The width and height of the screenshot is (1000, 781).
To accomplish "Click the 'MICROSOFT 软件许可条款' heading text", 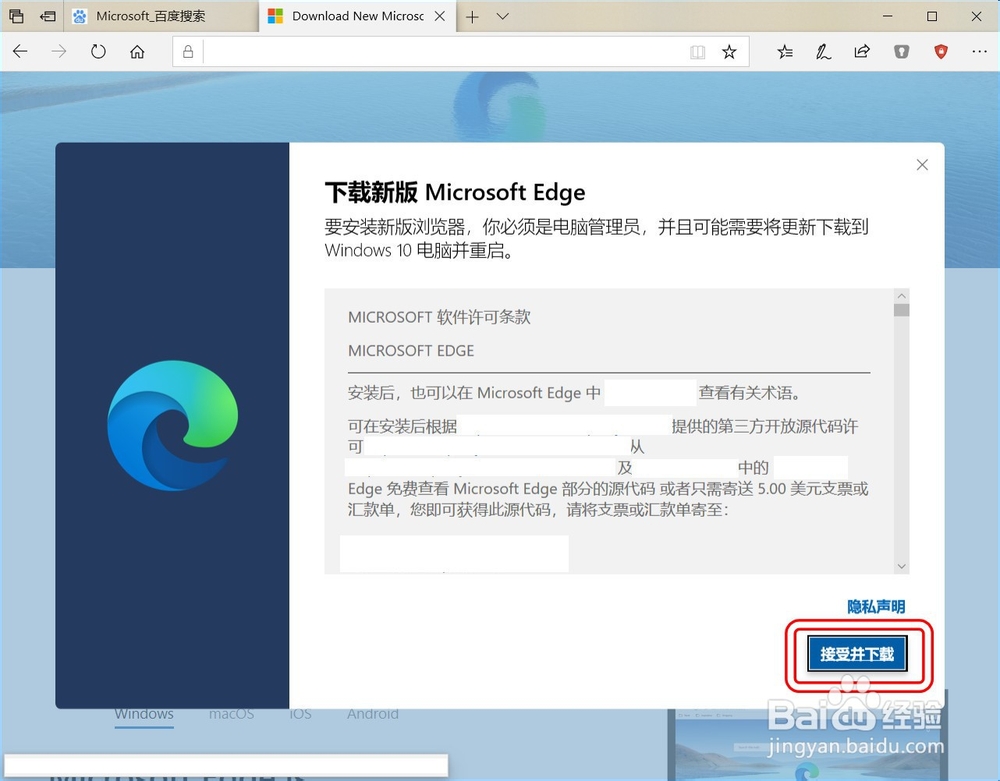I will tap(439, 317).
